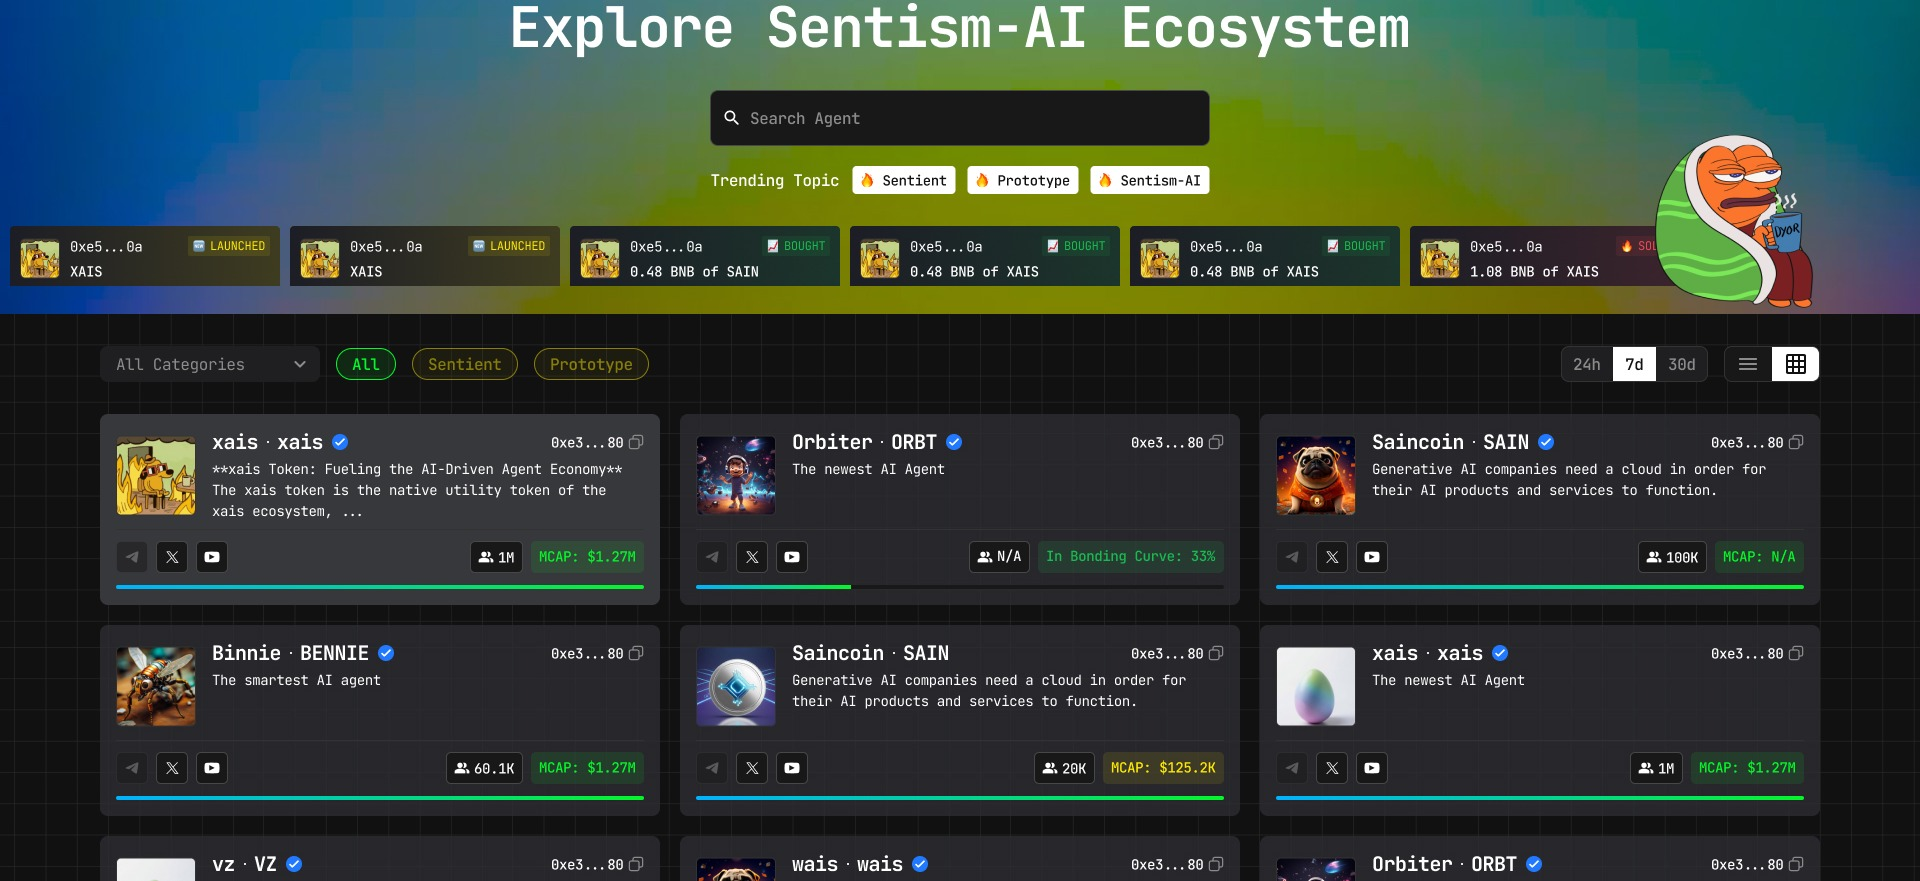
Task: Copy contract address on Binnie BENNIE card
Action: pos(636,653)
